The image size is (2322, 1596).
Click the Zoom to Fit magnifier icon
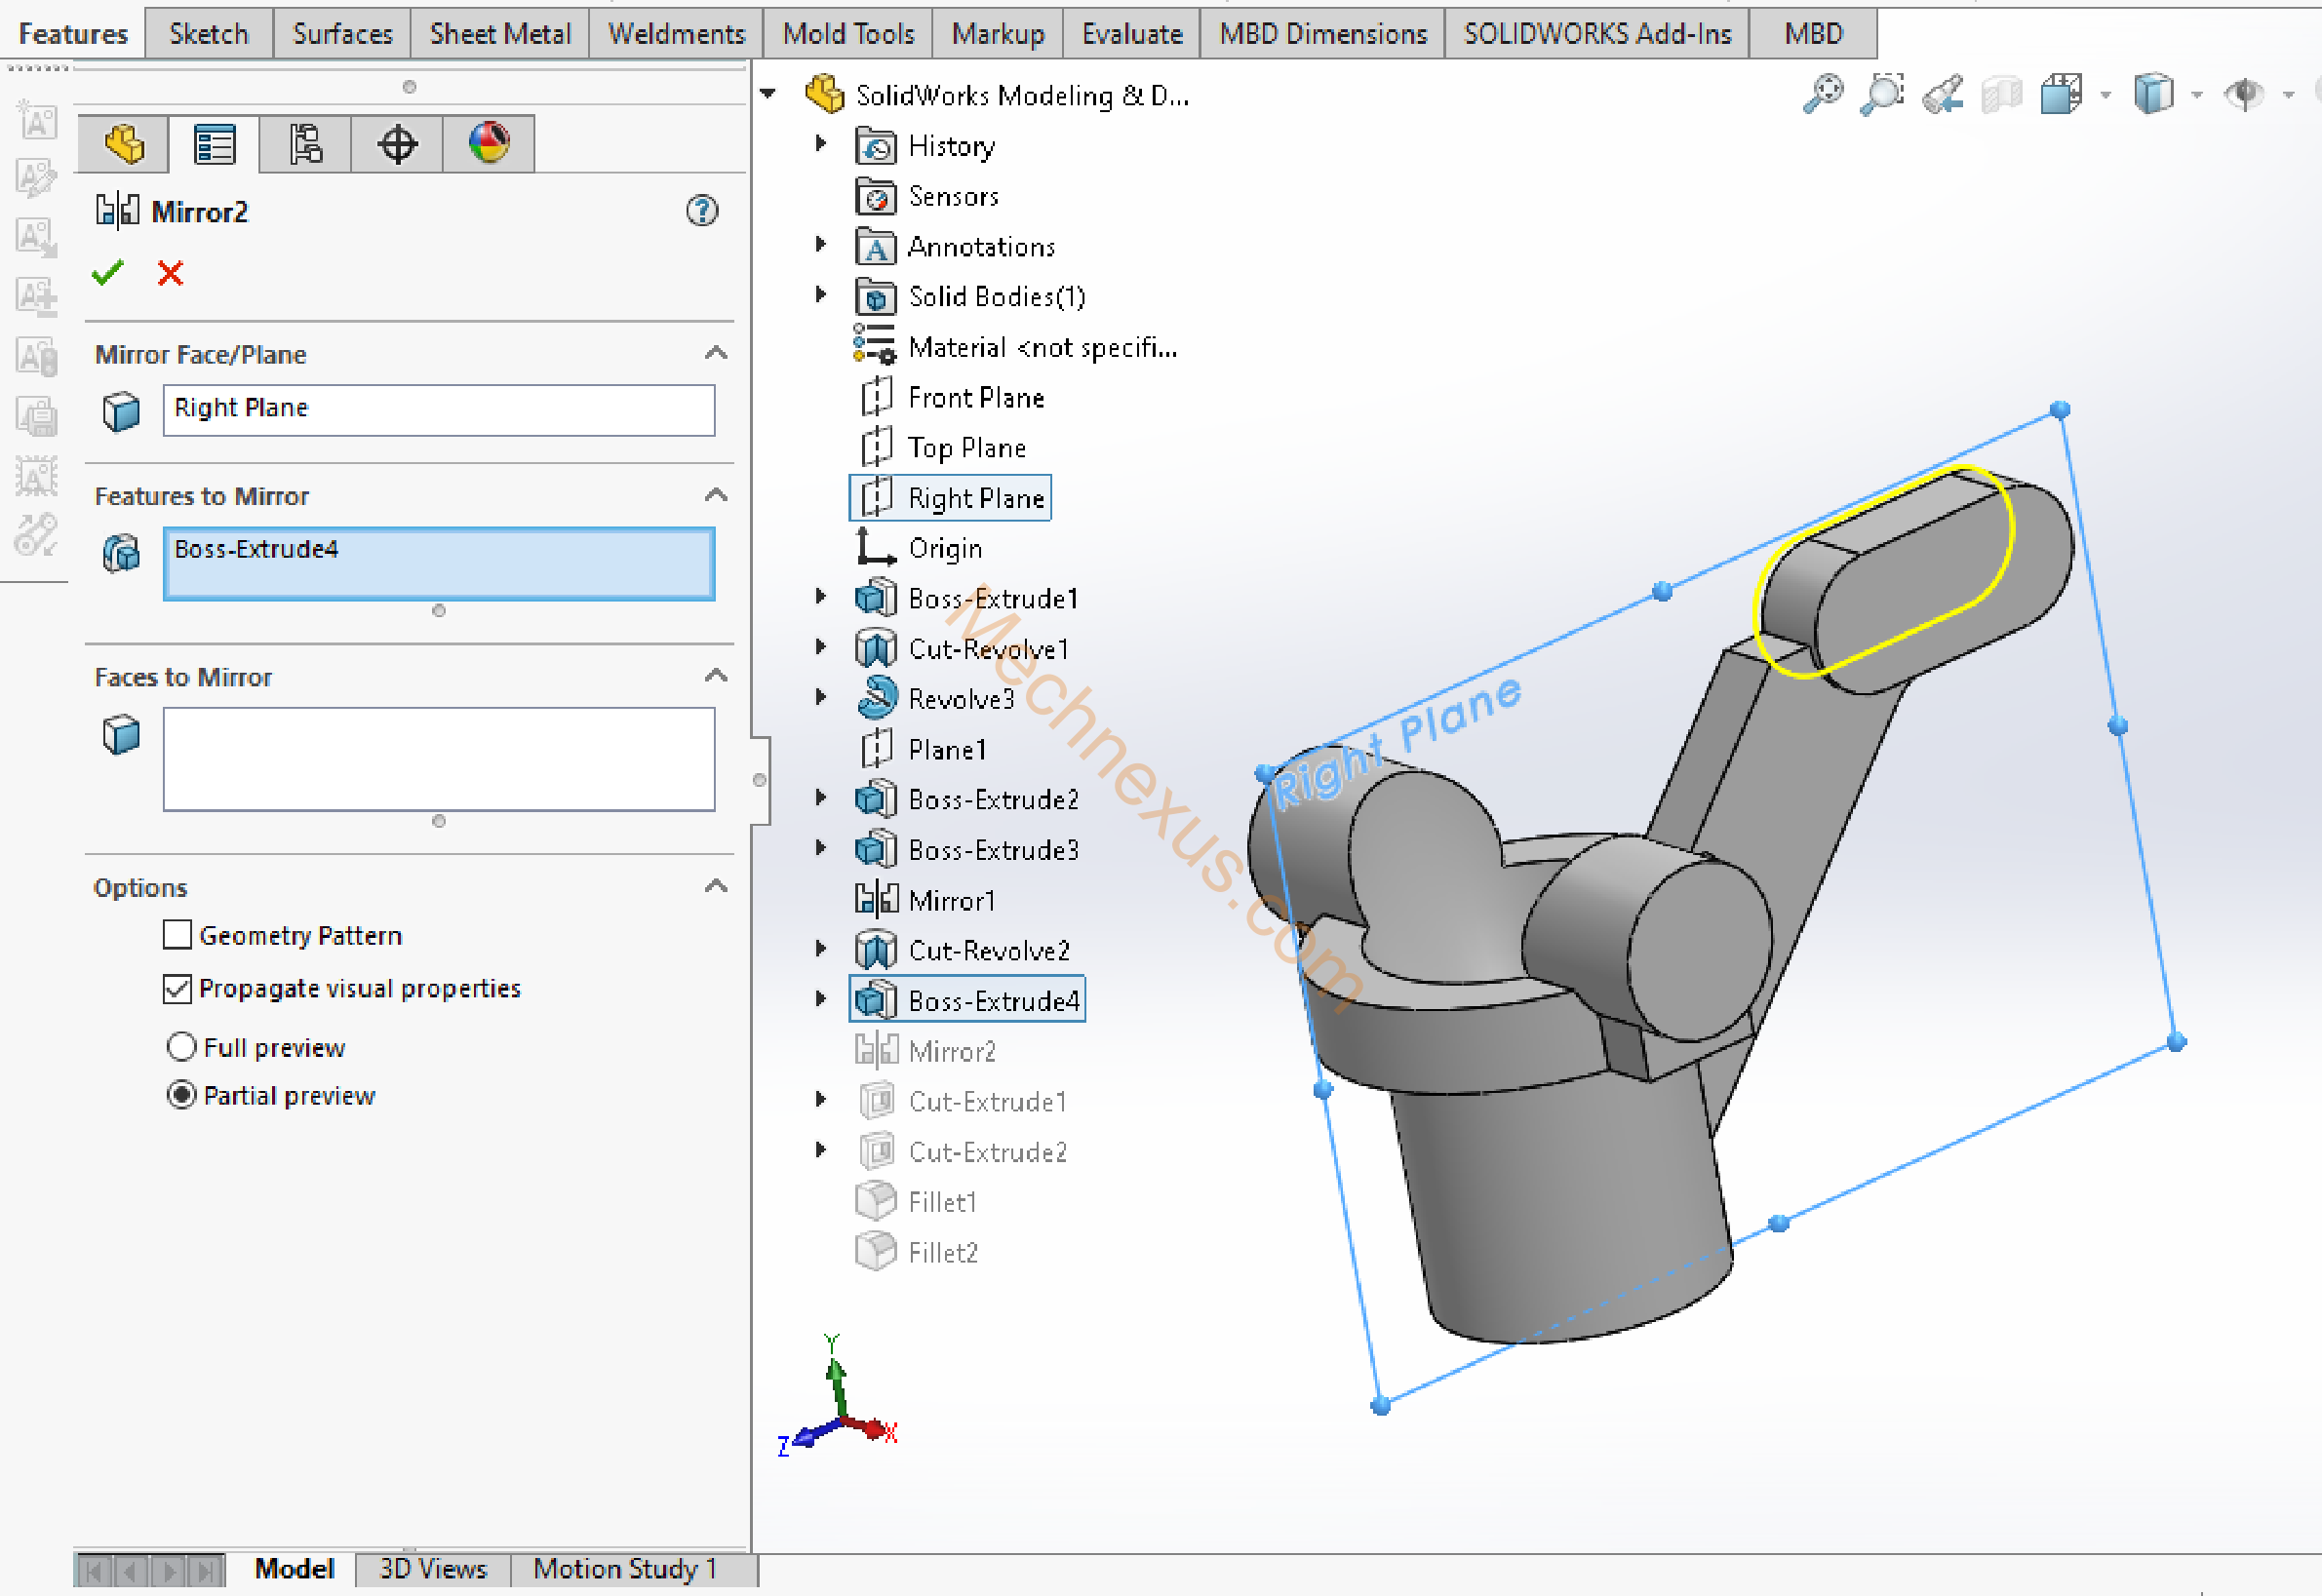(1822, 94)
